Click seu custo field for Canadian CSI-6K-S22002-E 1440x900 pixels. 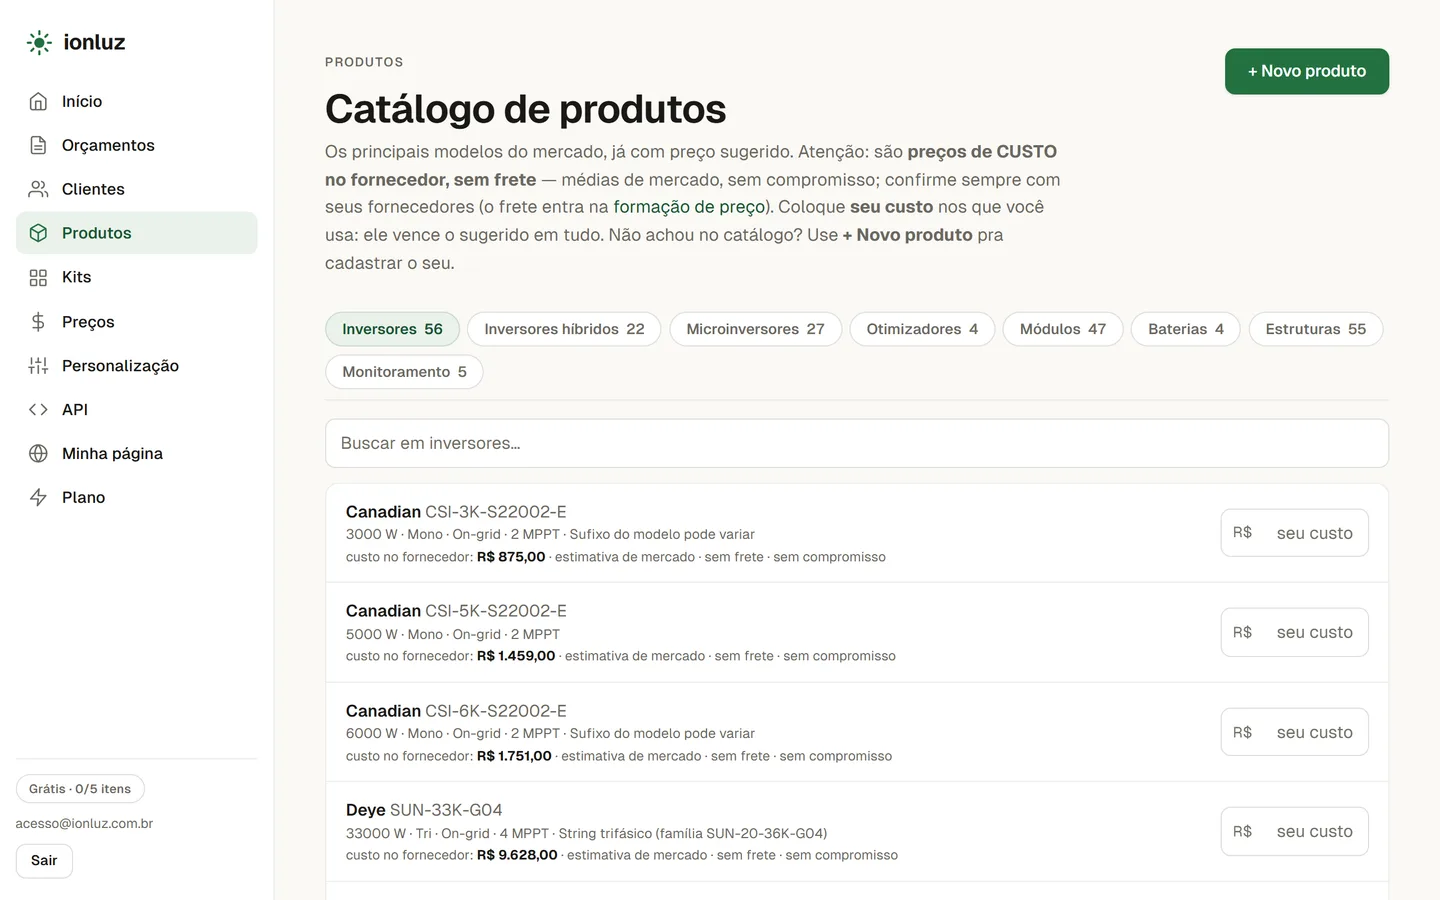pyautogui.click(x=1295, y=732)
